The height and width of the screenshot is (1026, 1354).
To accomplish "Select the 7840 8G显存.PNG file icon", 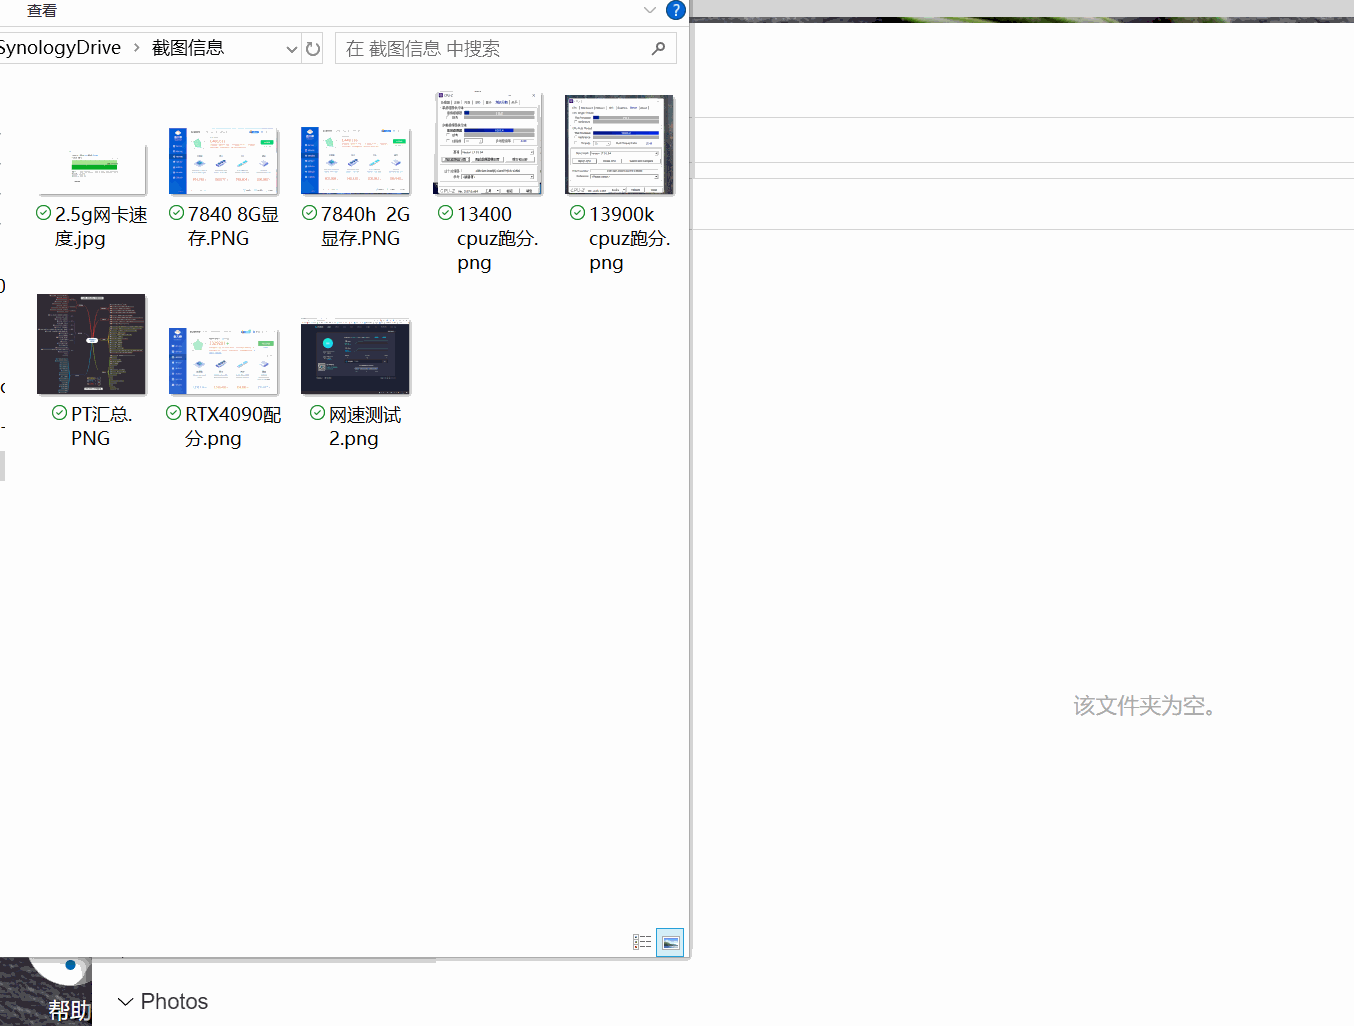I will (223, 160).
